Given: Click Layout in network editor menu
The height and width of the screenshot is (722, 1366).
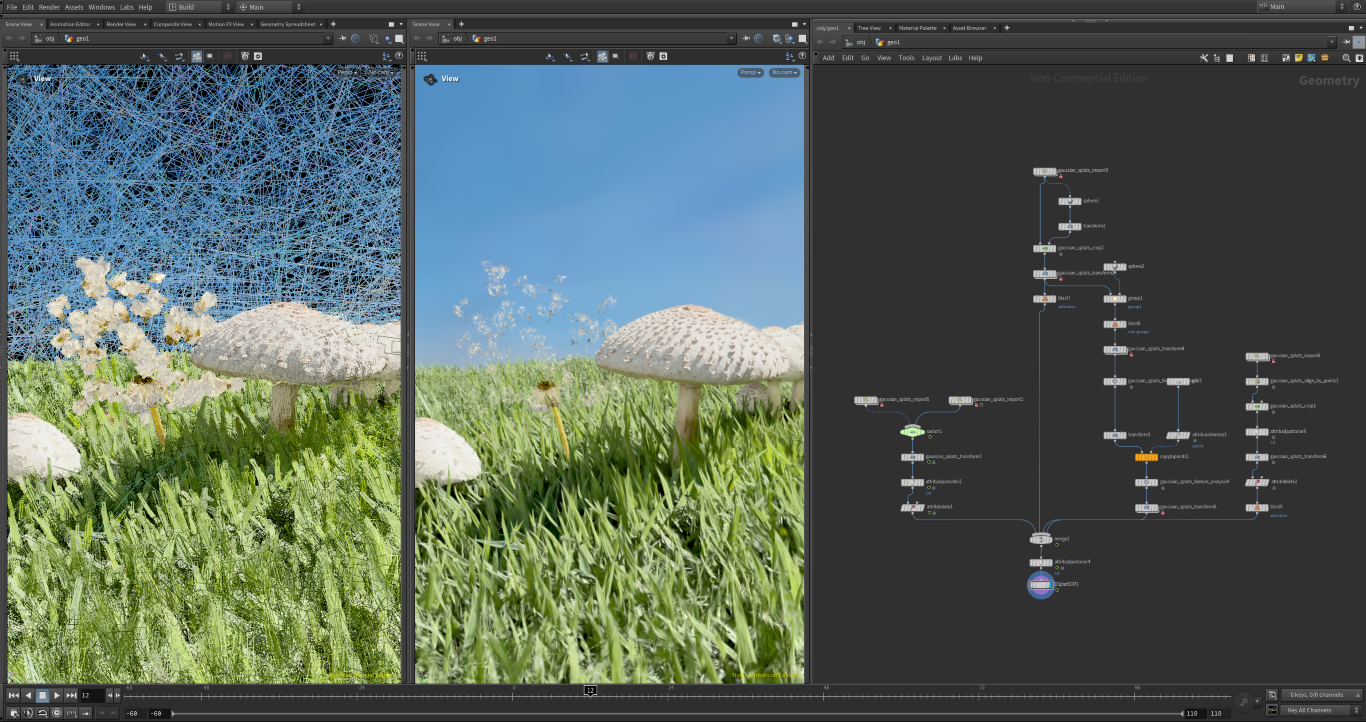Looking at the screenshot, I should 932,58.
